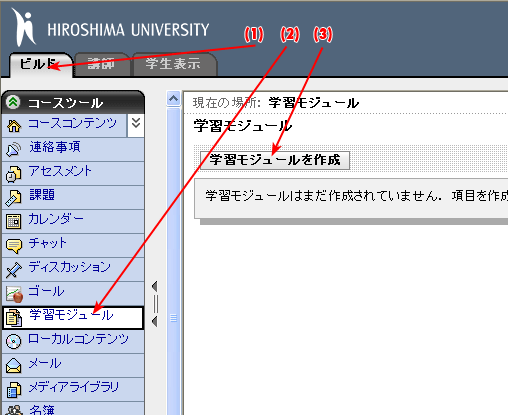Image resolution: width=508 pixels, height=415 pixels.
Task: Click the pushpin icon for ディスカッション
Action: [x=13, y=270]
